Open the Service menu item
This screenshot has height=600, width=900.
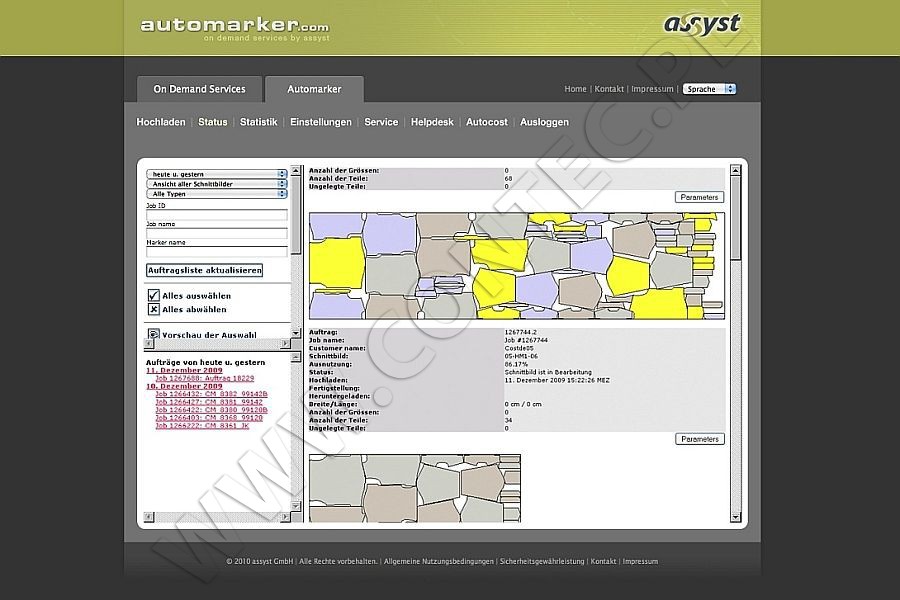click(381, 122)
